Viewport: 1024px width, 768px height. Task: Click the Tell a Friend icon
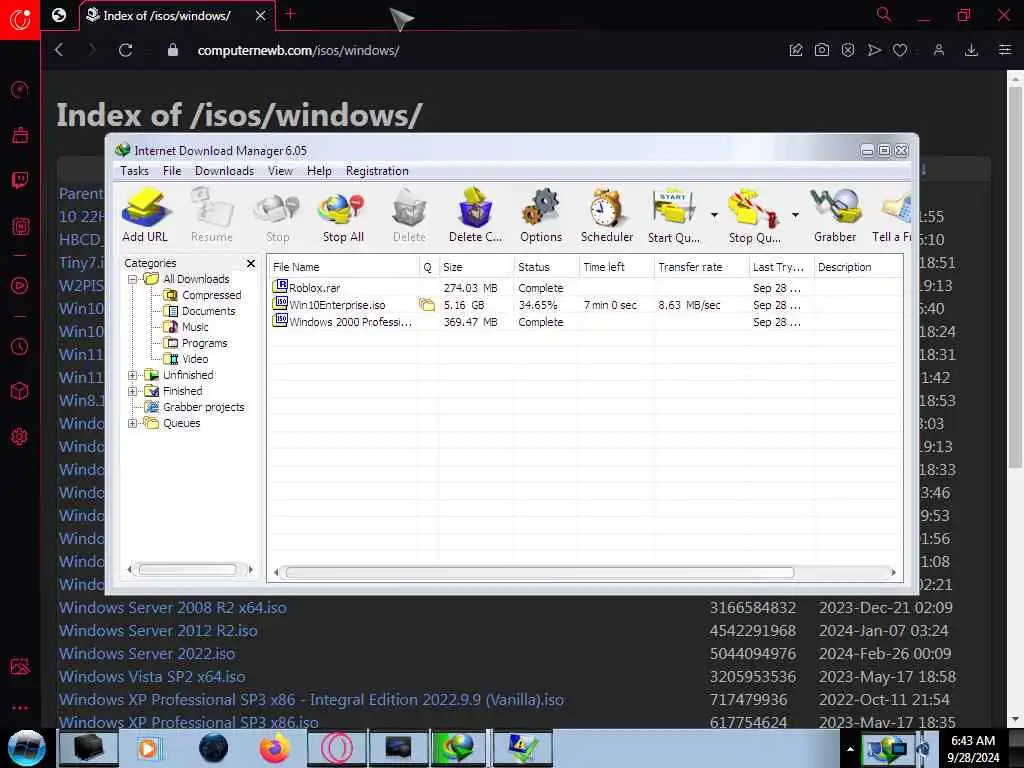[892, 216]
